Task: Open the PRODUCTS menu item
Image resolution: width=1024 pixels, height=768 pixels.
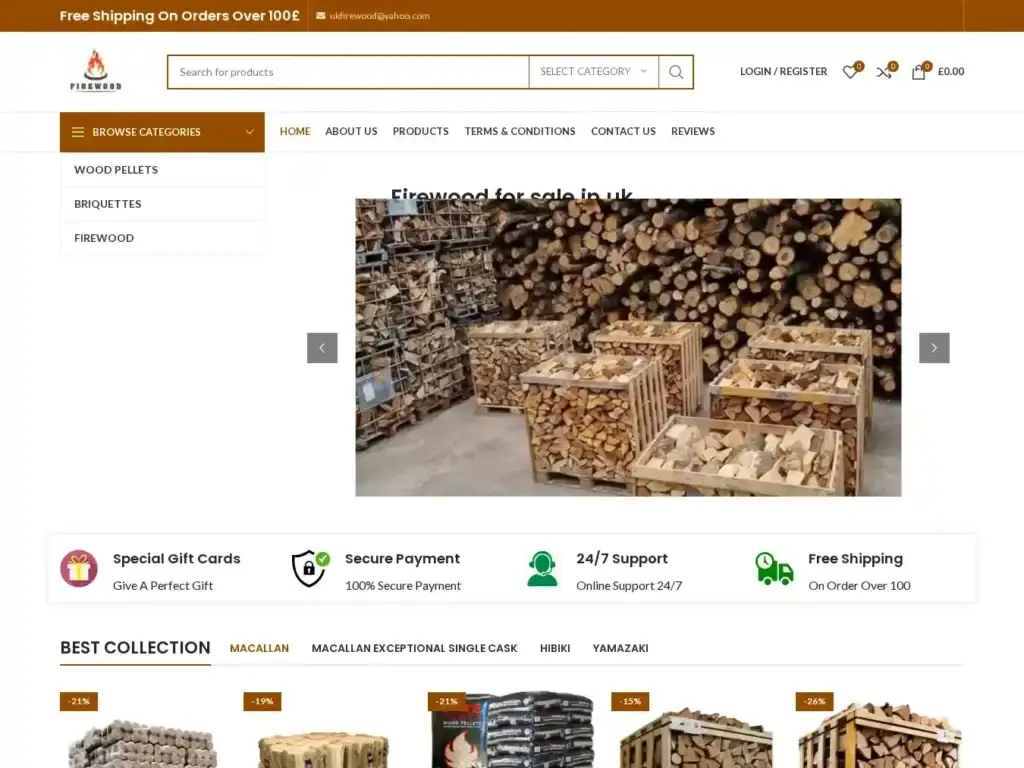Action: [420, 131]
